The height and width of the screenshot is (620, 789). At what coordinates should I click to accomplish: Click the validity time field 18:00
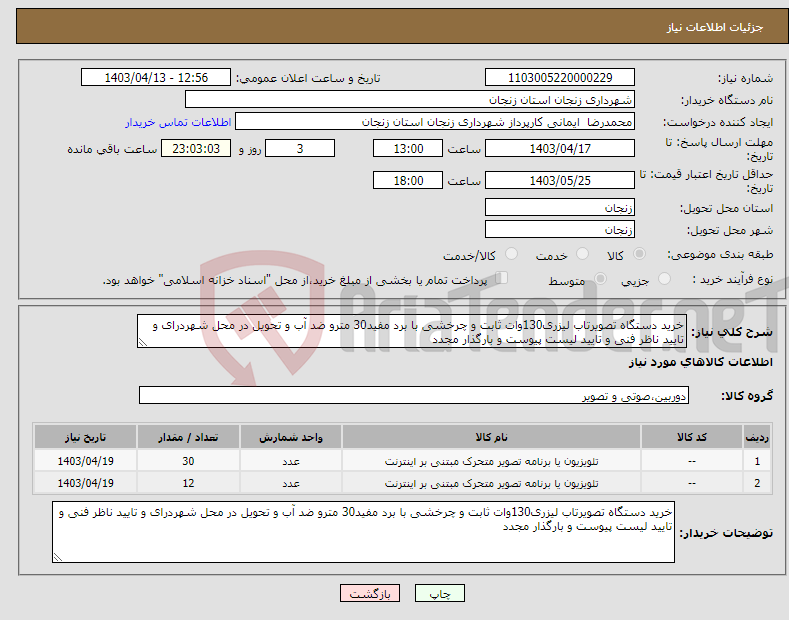click(408, 180)
